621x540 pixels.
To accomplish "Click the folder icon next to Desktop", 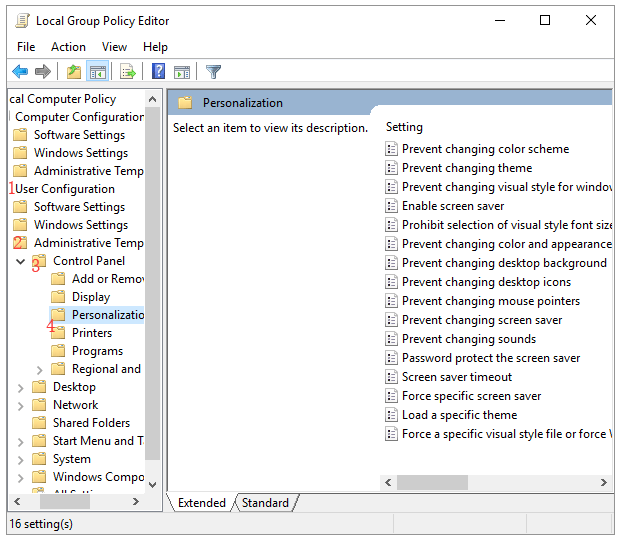I will (39, 387).
